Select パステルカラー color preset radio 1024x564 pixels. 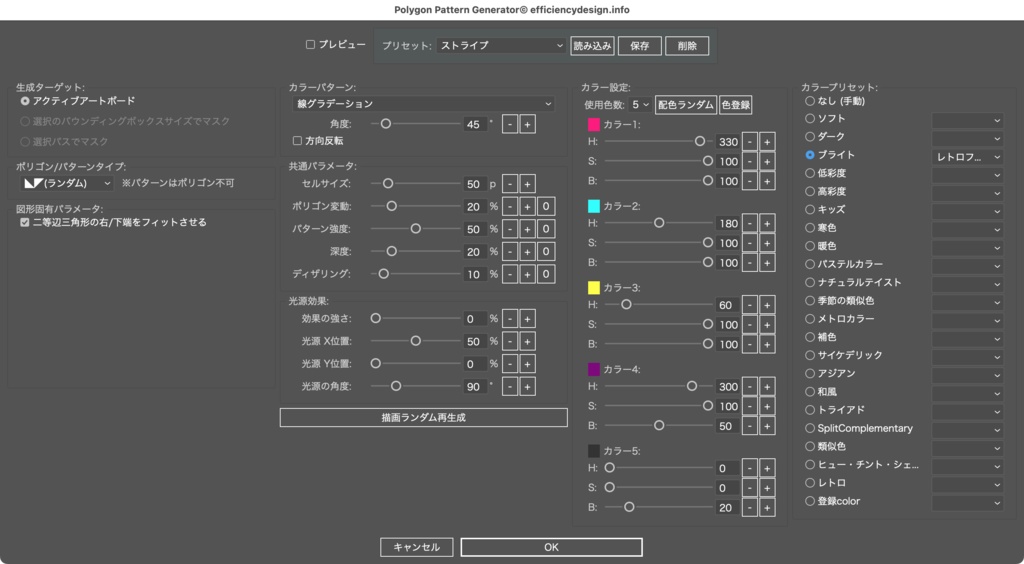(810, 264)
